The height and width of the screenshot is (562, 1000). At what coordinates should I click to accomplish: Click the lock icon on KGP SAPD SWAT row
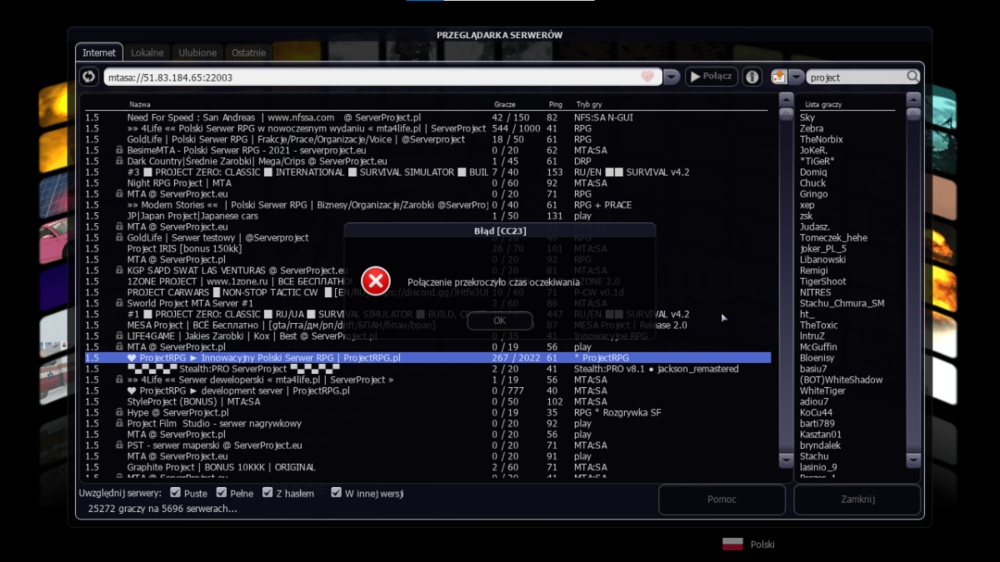(119, 270)
